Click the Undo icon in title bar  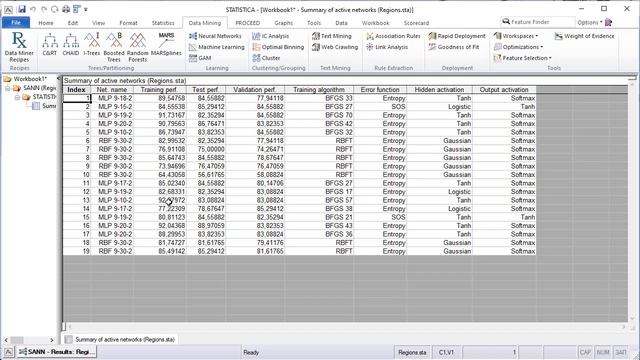tap(33, 9)
